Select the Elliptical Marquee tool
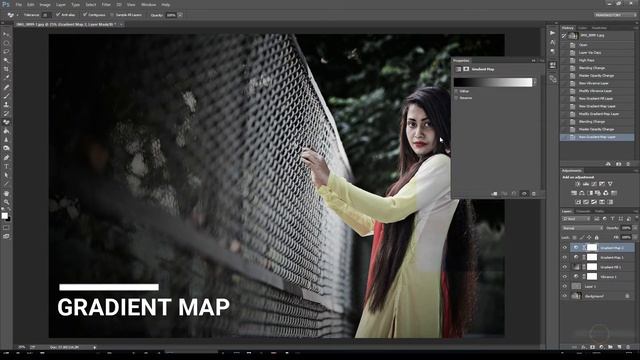The width and height of the screenshot is (640, 360). point(6,43)
